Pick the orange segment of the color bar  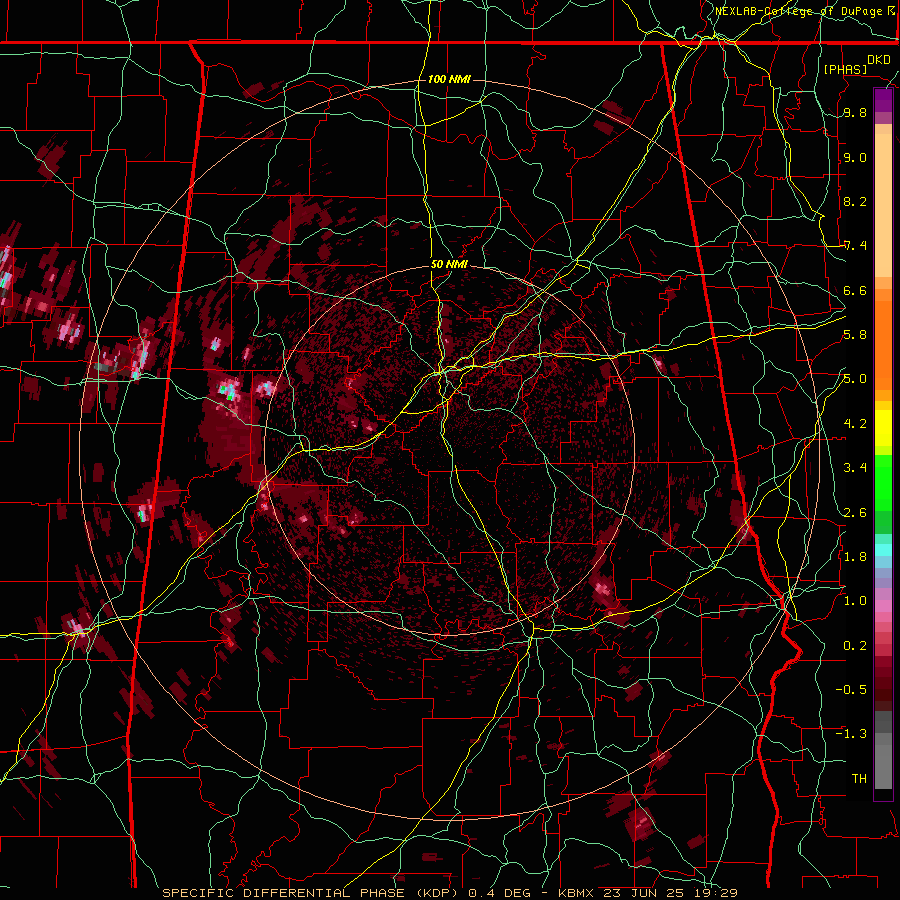click(883, 344)
